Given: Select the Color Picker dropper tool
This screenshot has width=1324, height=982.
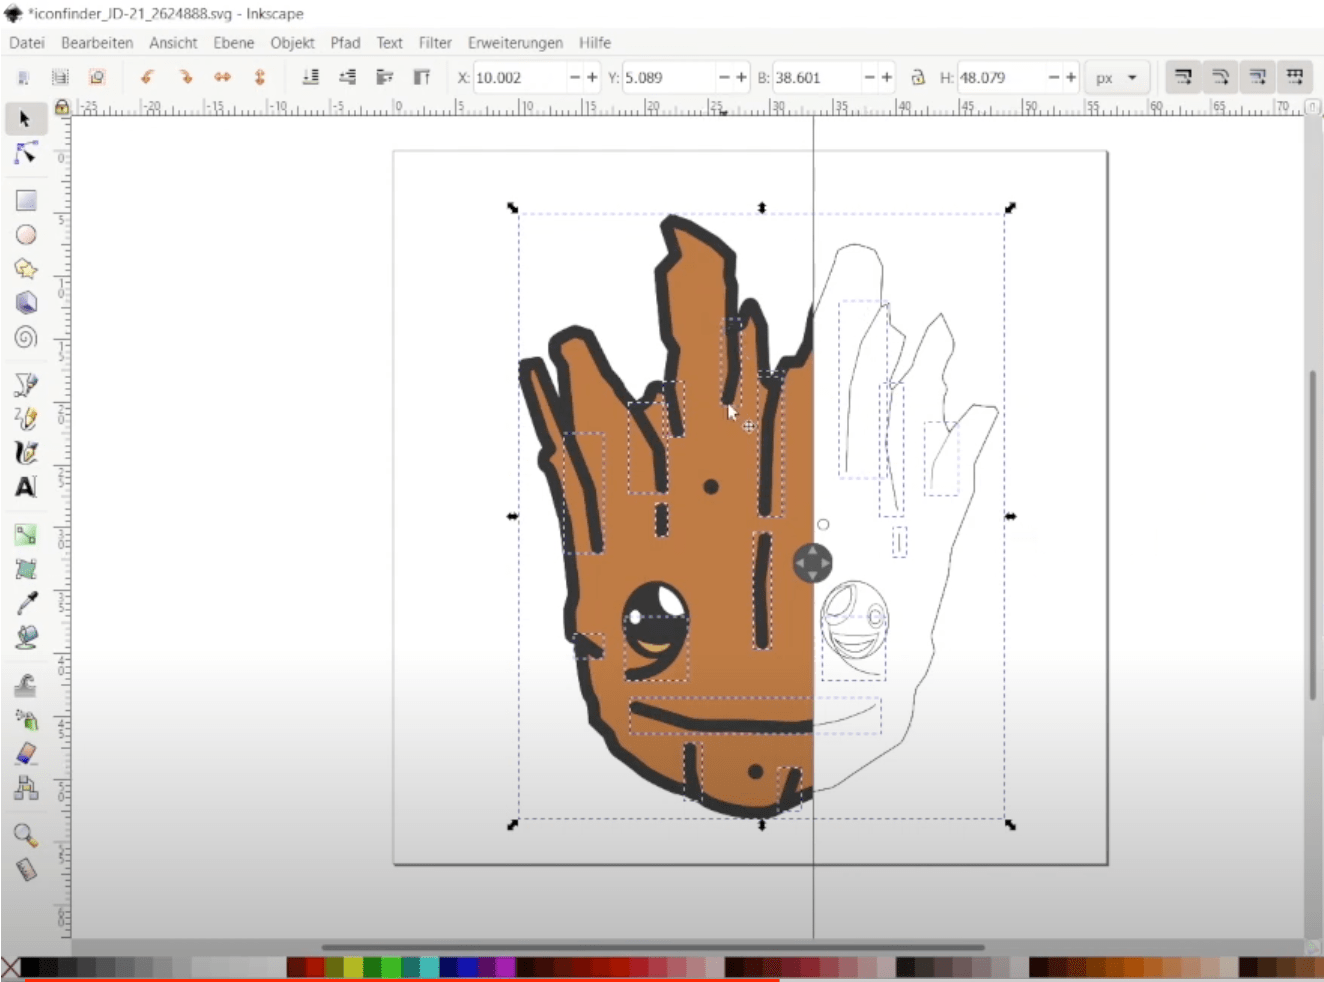Looking at the screenshot, I should coord(26,603).
